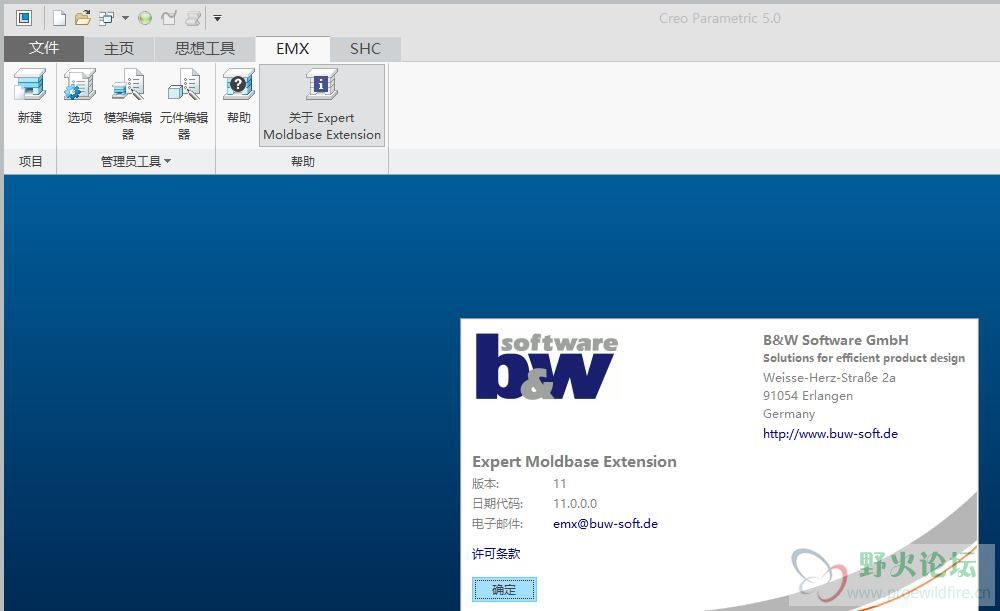Expand the windows switcher dropdown arrow
Viewport: 1000px width, 611px height.
pyautogui.click(x=125, y=18)
